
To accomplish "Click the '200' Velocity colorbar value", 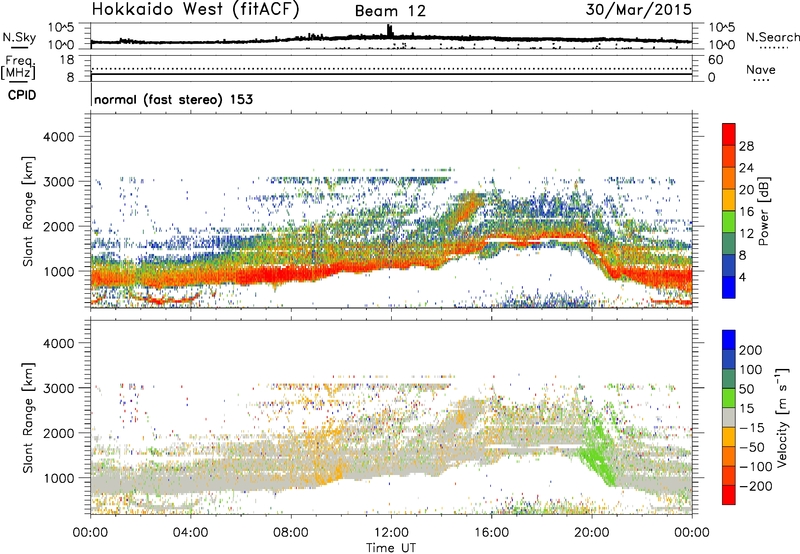I will [x=751, y=350].
